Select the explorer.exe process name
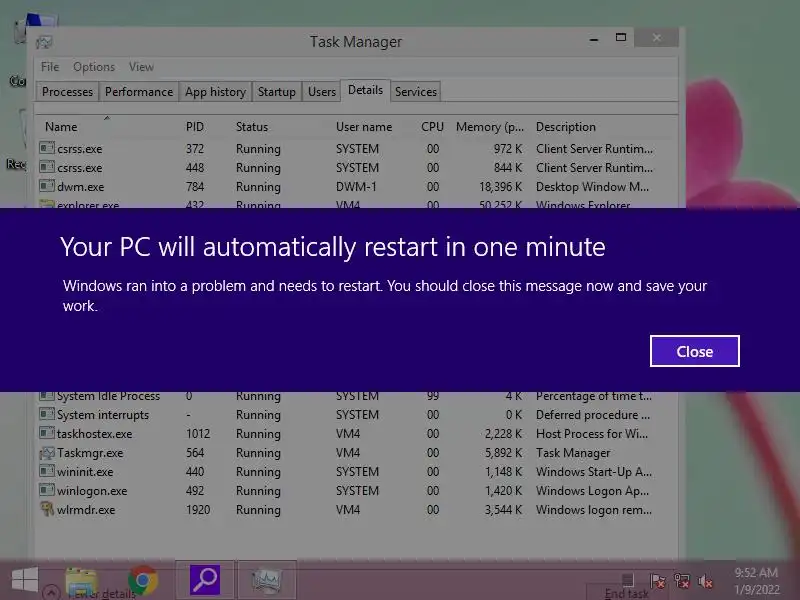The height and width of the screenshot is (600, 800). tap(88, 205)
